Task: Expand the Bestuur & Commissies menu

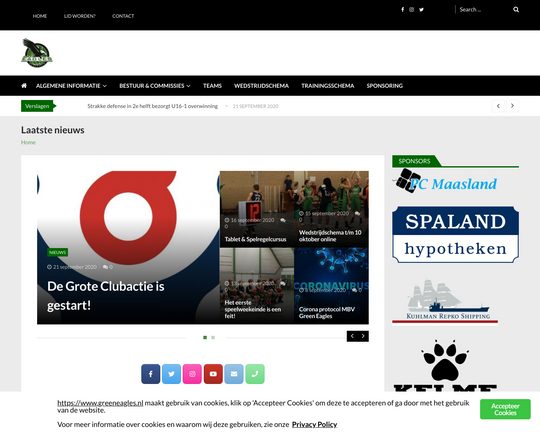Action: pyautogui.click(x=155, y=85)
